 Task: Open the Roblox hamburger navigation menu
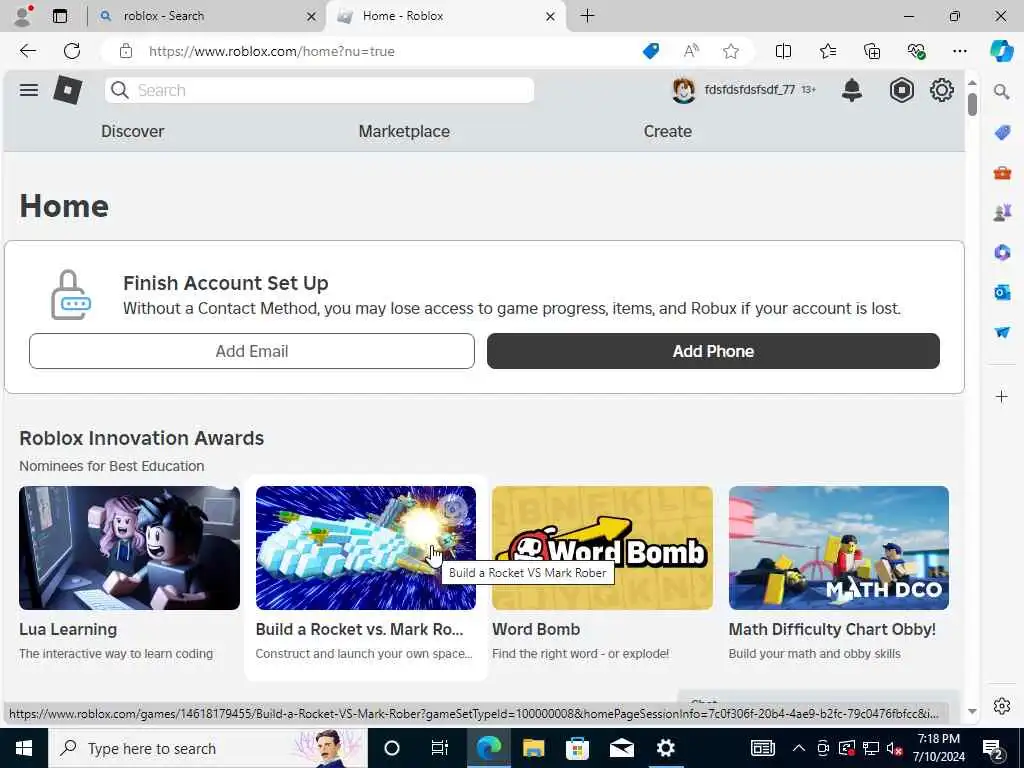click(x=29, y=90)
